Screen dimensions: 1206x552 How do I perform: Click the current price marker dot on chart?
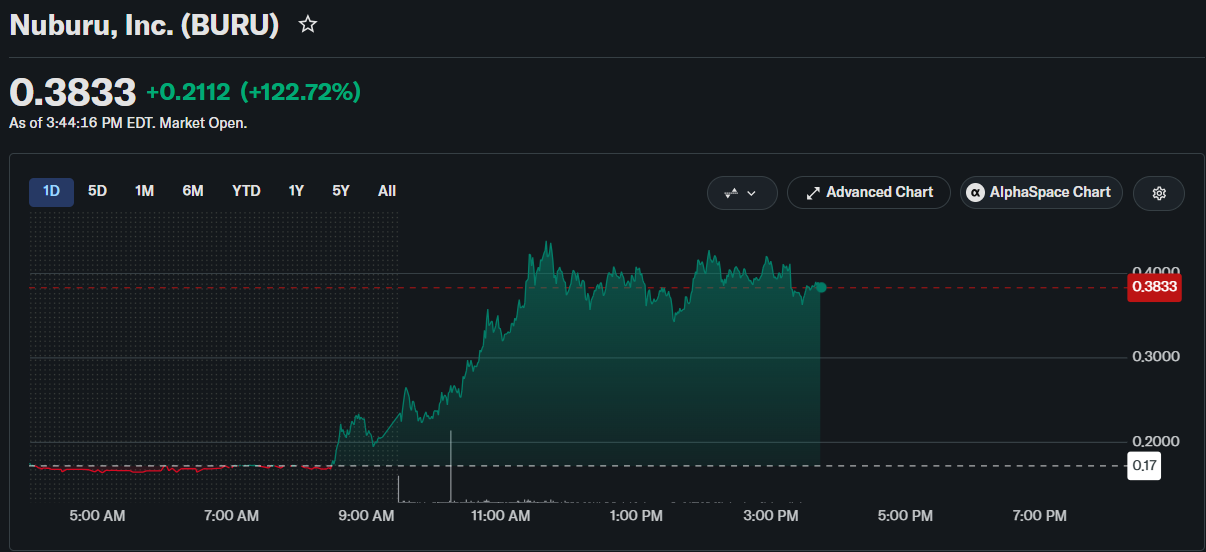821,287
